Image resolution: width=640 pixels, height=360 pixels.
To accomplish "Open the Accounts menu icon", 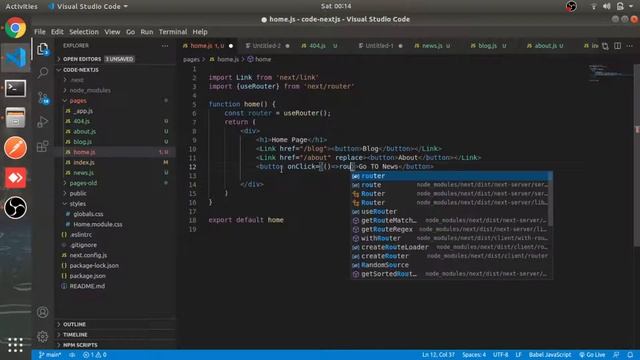I will tap(42, 312).
